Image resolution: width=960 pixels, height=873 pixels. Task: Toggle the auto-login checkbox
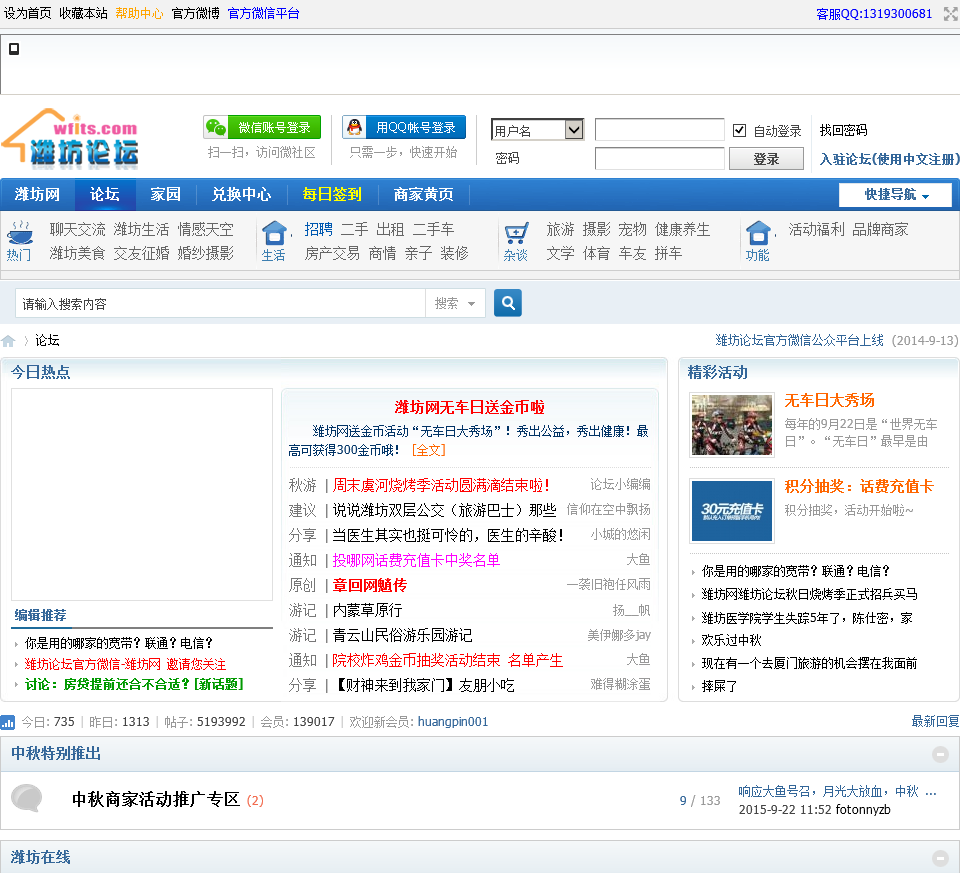(x=740, y=131)
